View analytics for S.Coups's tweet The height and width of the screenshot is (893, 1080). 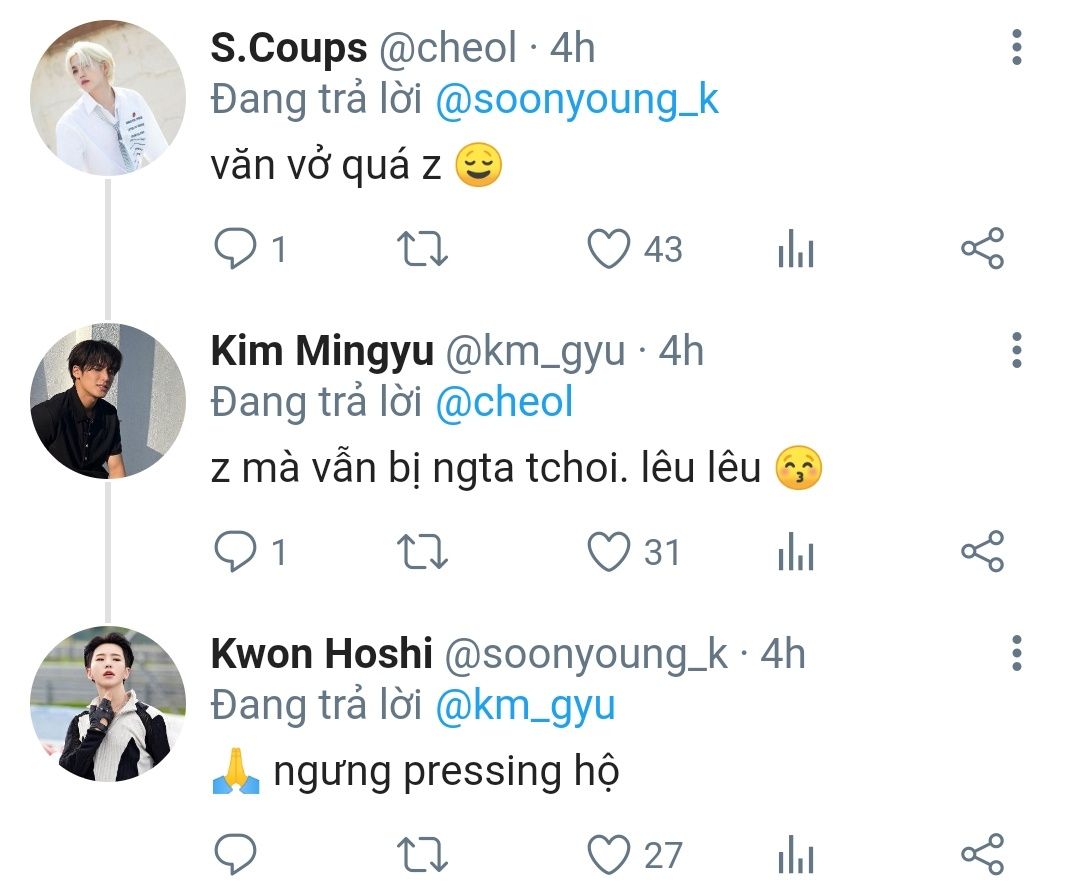[x=796, y=251]
